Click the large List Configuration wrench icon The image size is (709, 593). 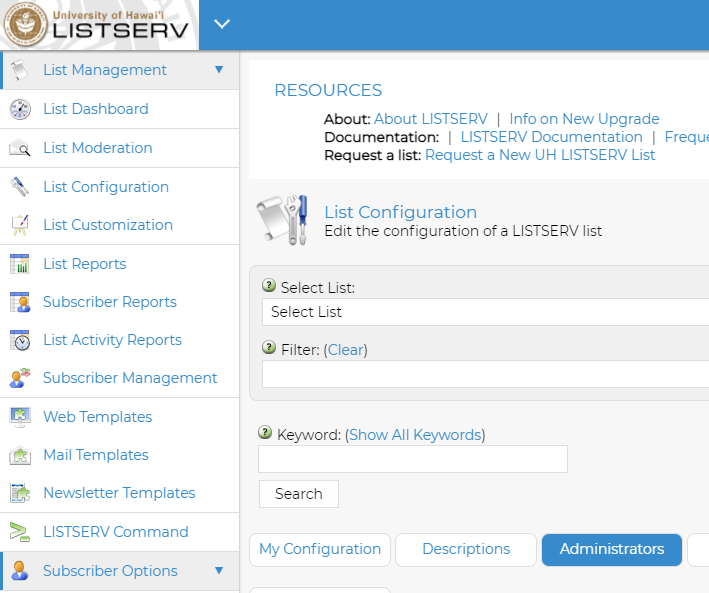click(x=283, y=220)
